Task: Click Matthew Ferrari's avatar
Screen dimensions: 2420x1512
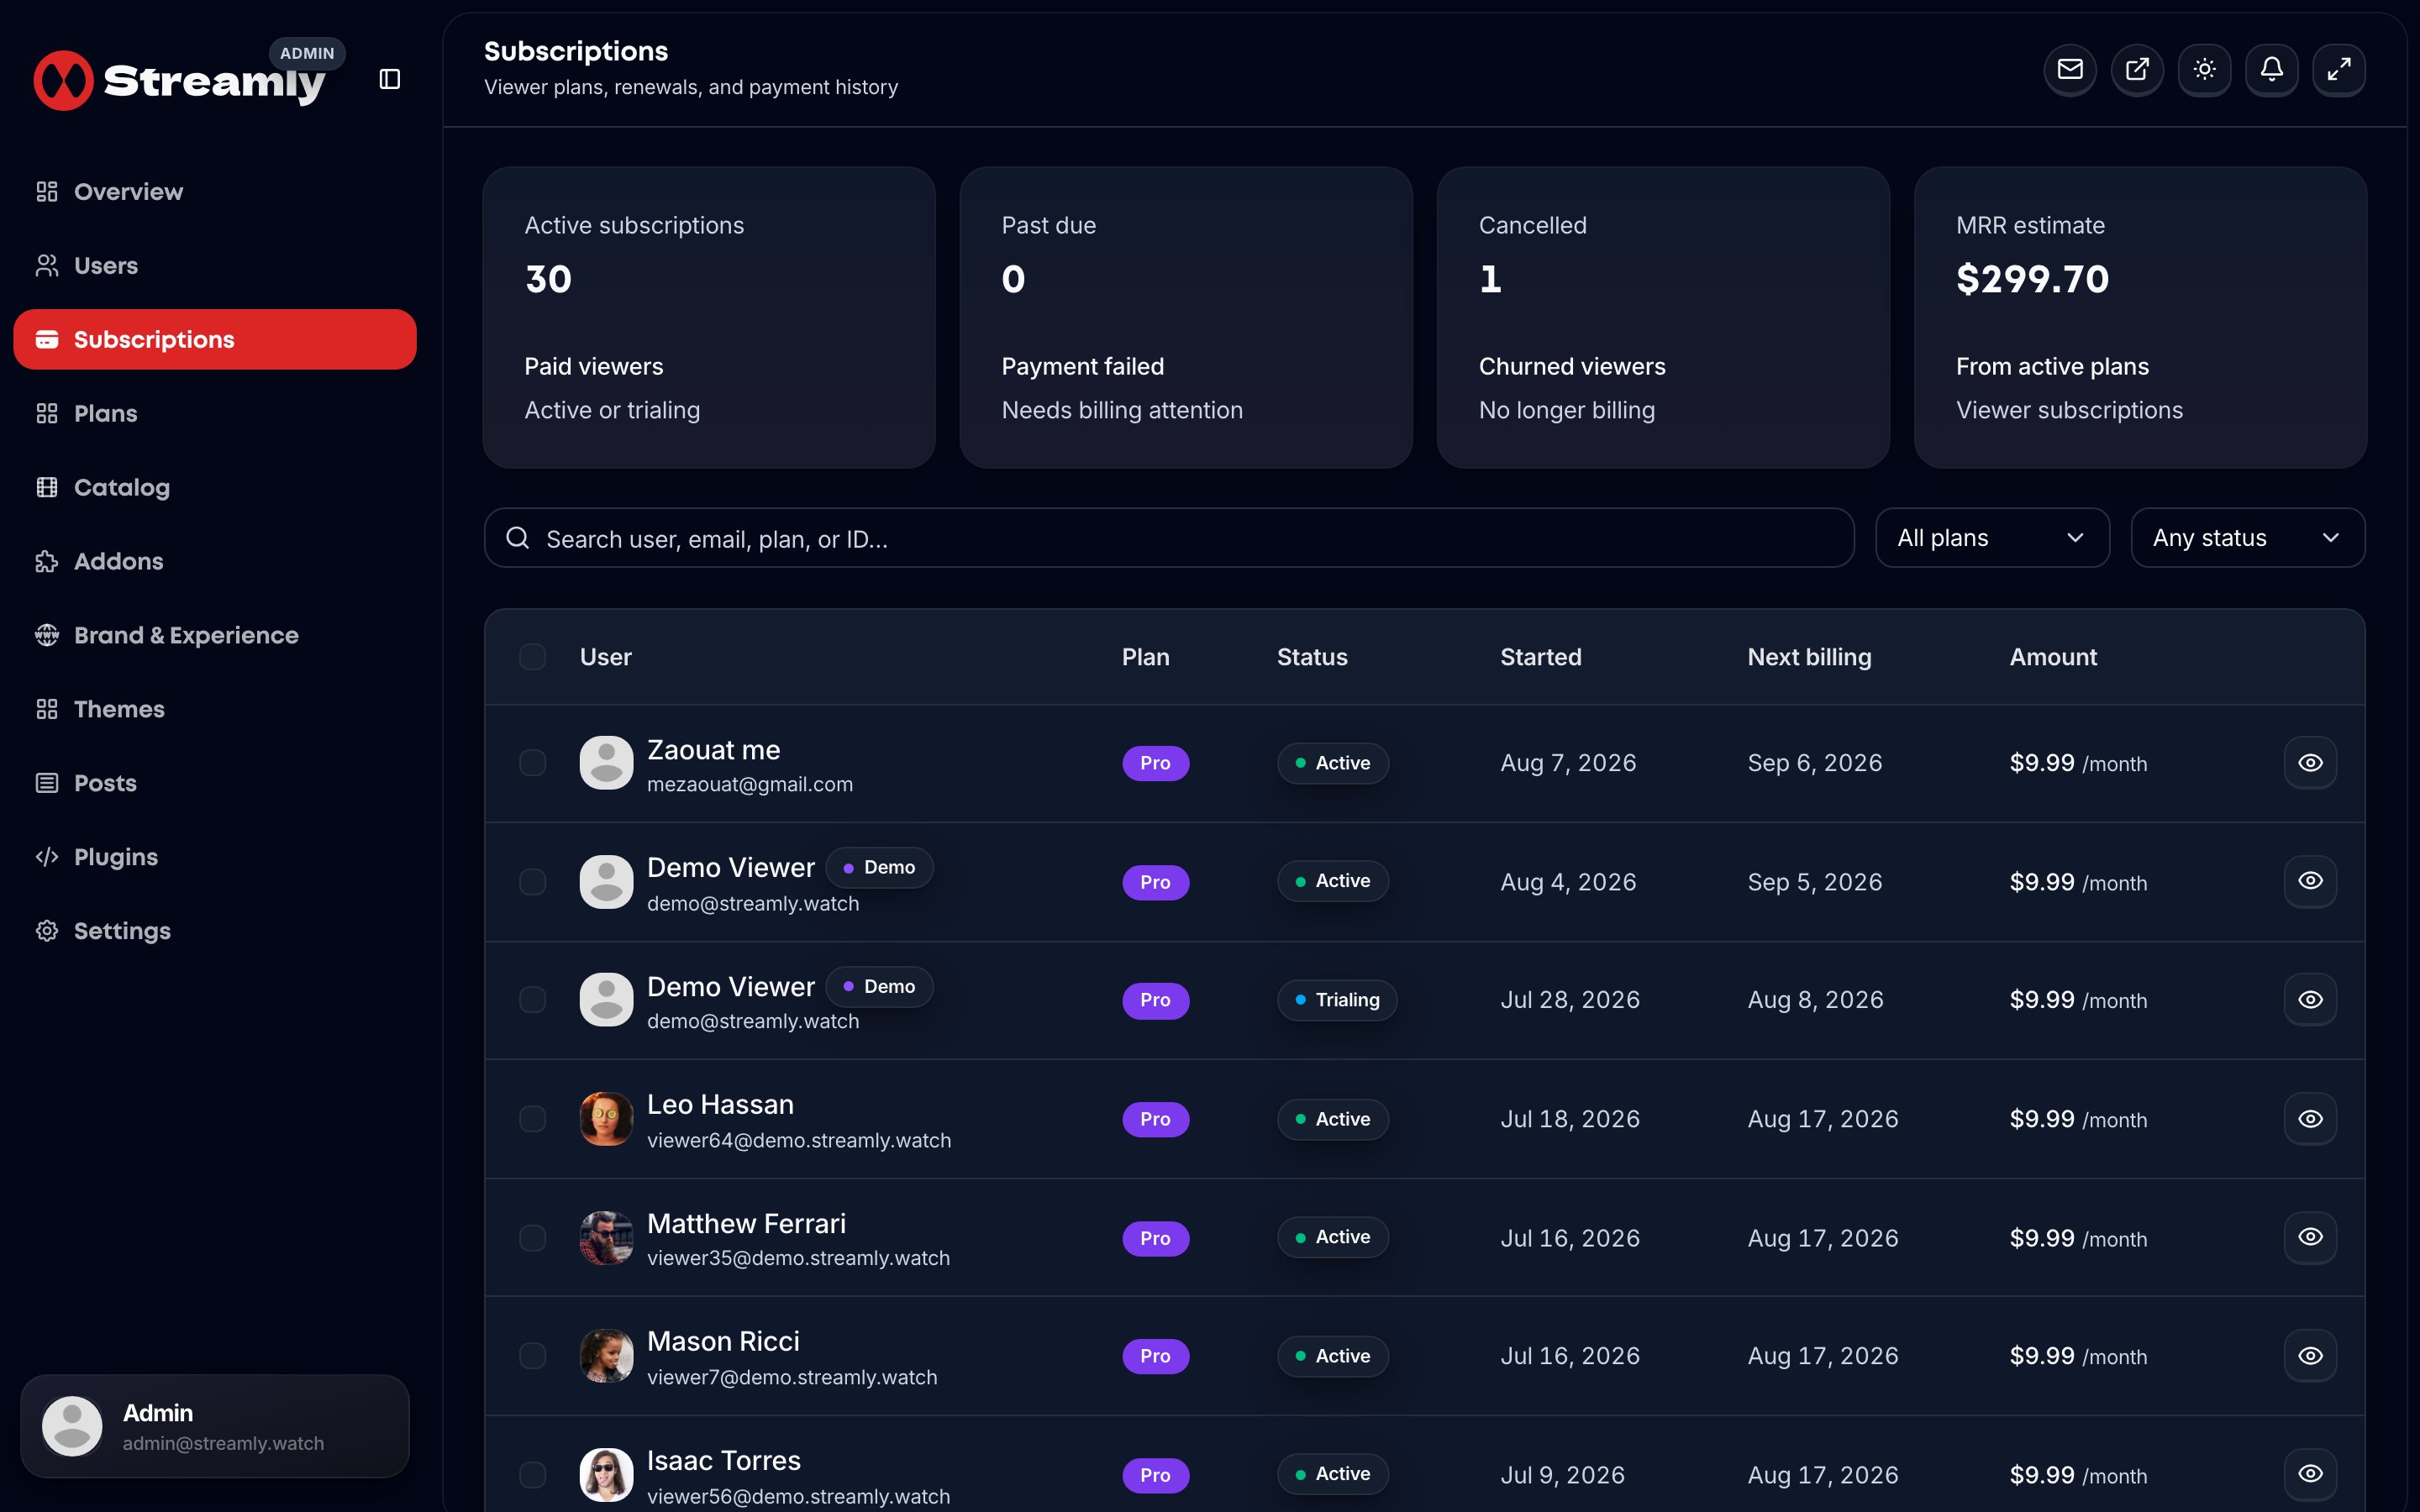Action: [606, 1238]
